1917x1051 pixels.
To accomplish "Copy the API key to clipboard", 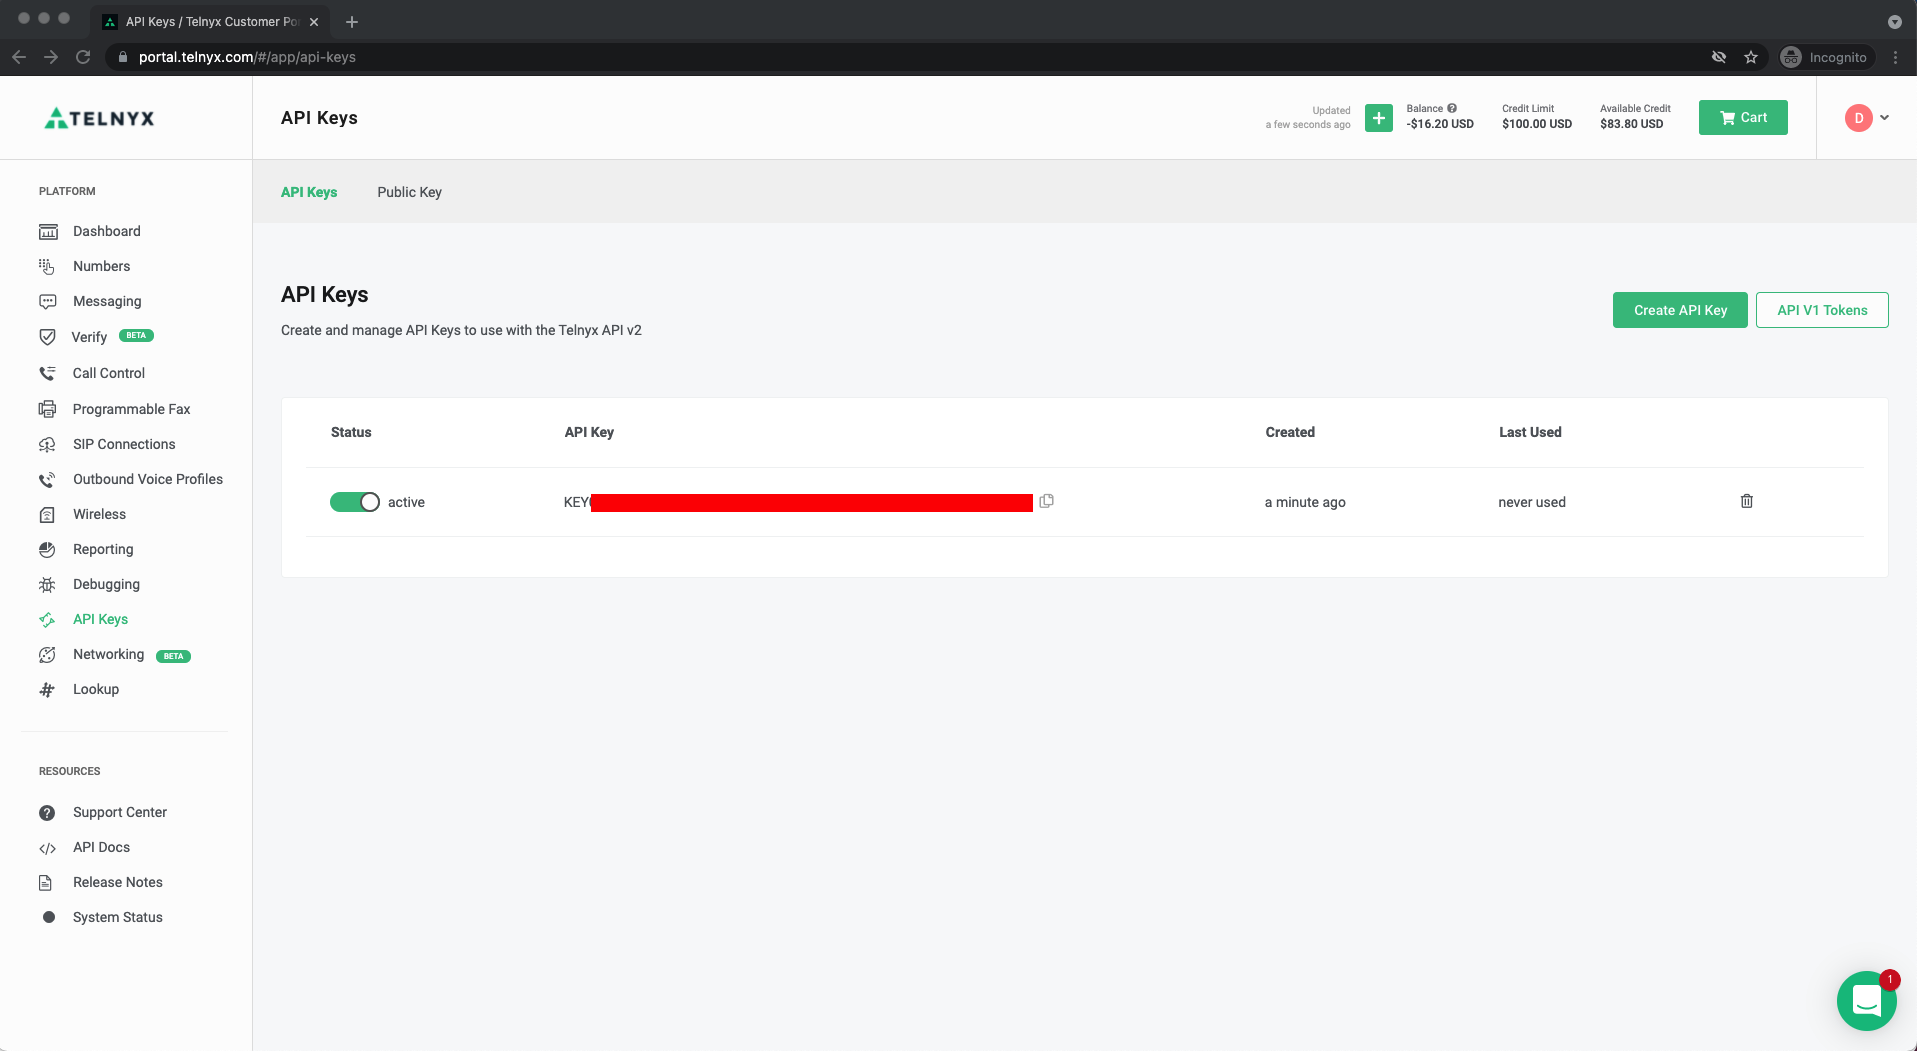I will tap(1046, 501).
